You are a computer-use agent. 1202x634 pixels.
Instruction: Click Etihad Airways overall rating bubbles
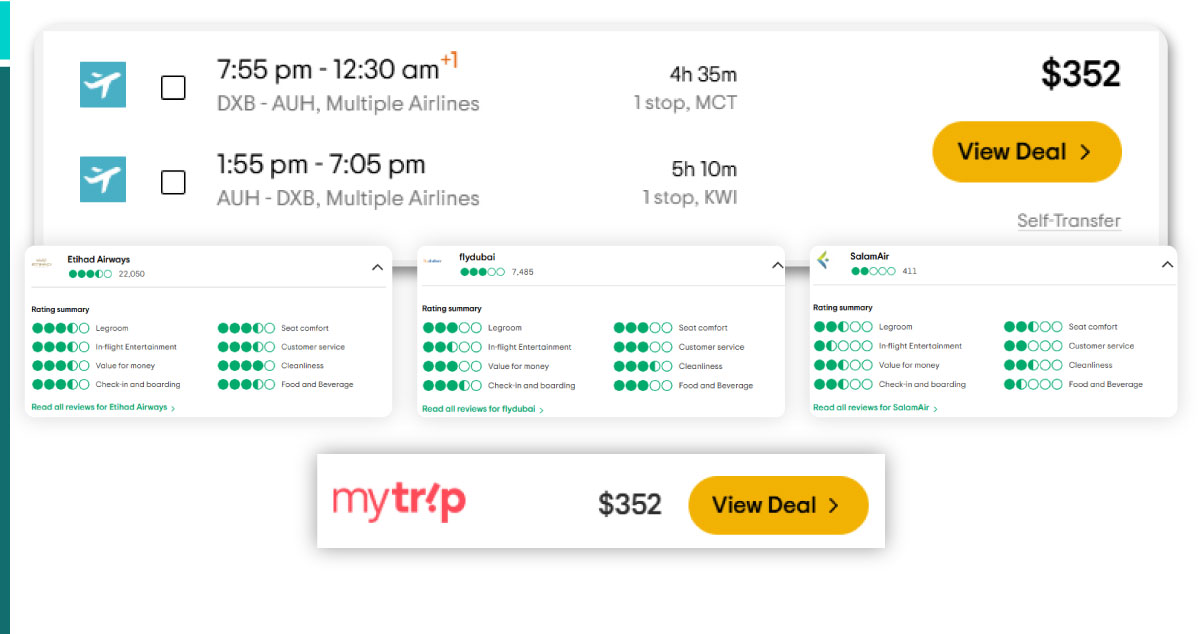(90, 274)
